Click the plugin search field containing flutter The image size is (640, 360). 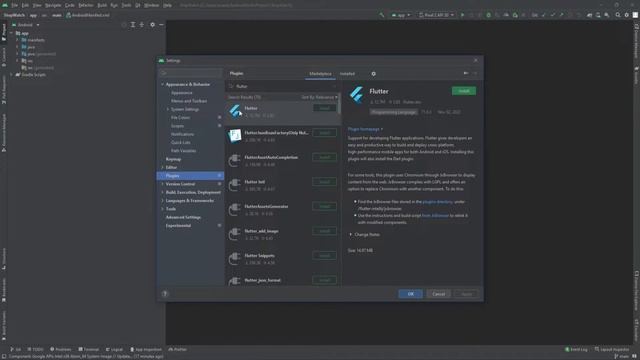click(x=282, y=86)
